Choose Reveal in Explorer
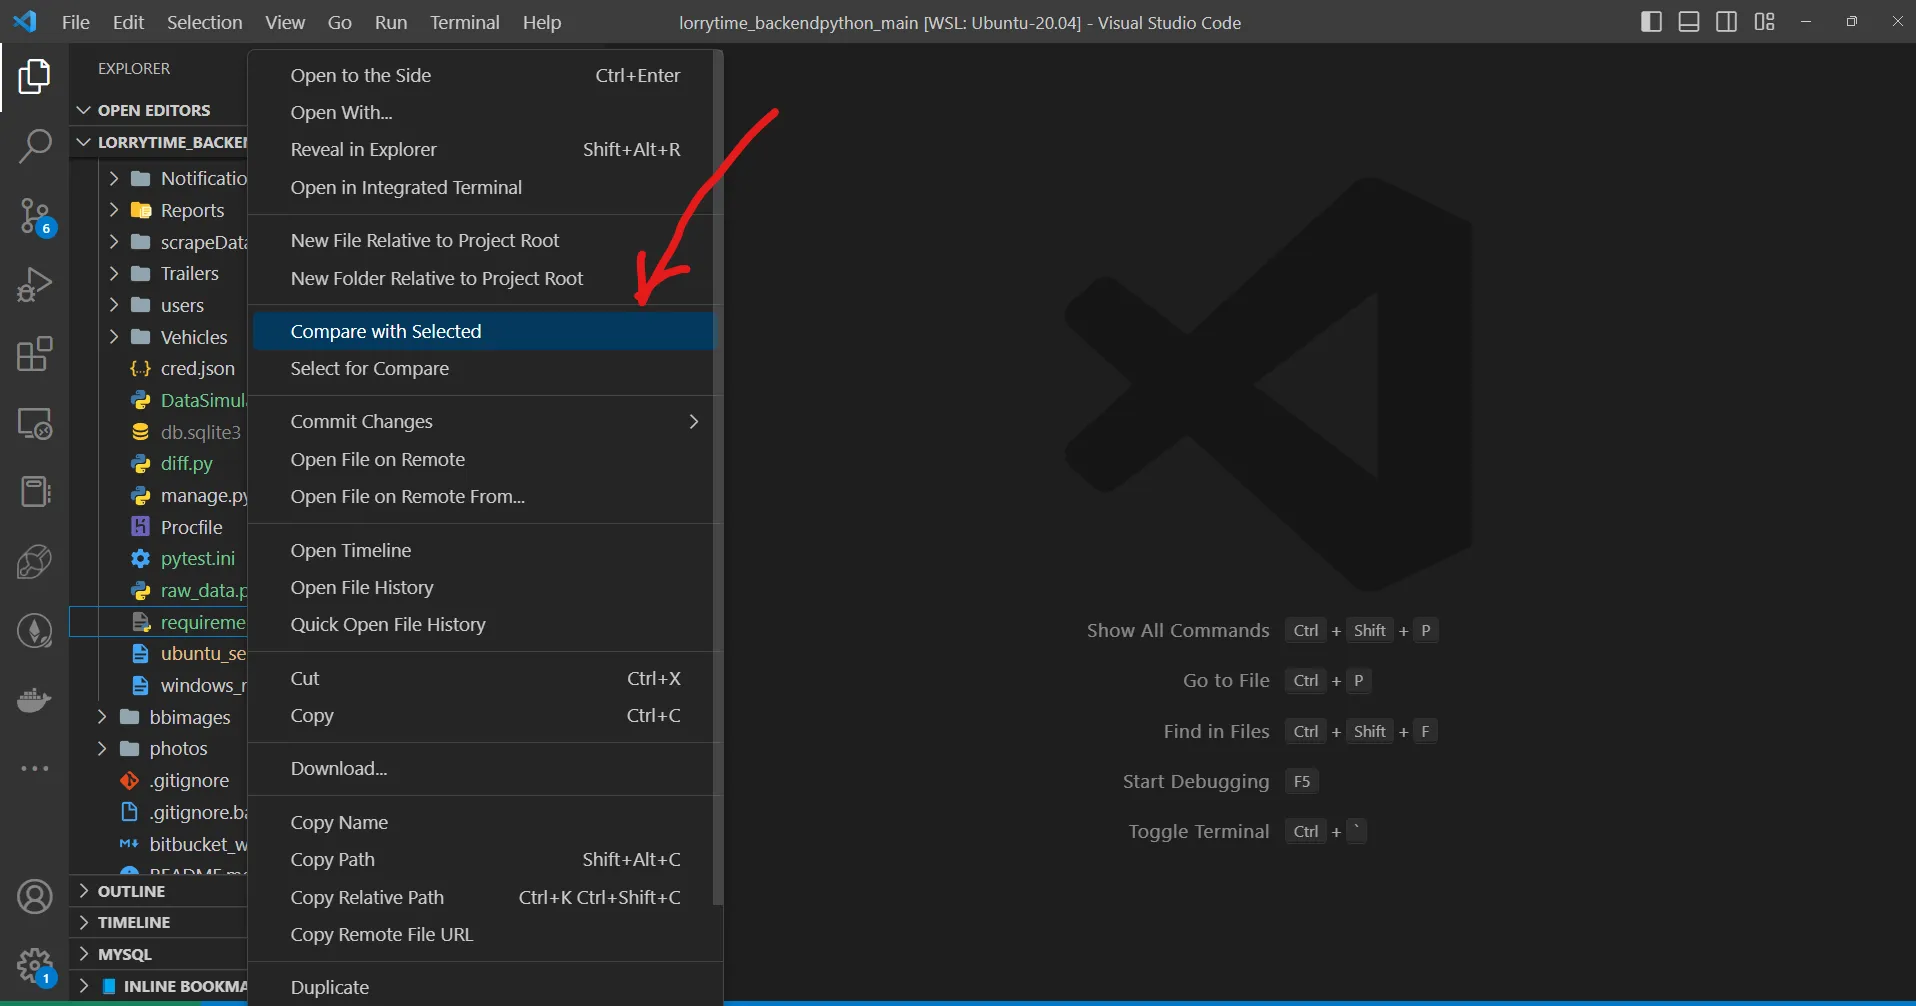Image resolution: width=1916 pixels, height=1006 pixels. coord(484,150)
